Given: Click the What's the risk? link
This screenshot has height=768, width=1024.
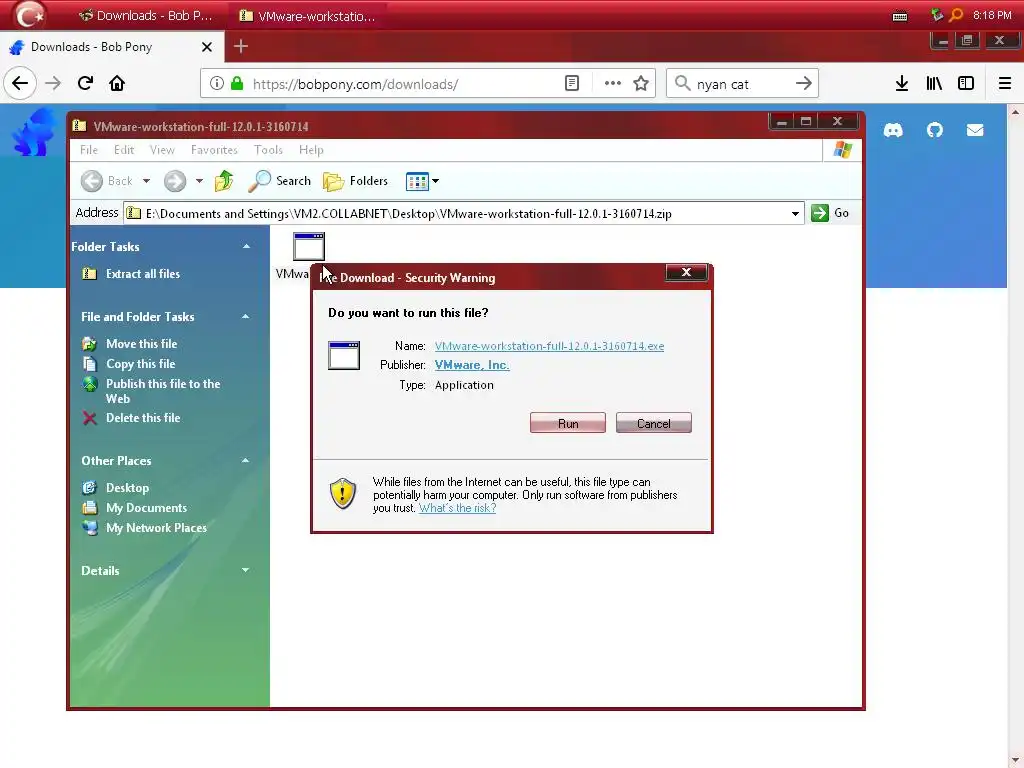Looking at the screenshot, I should point(457,508).
